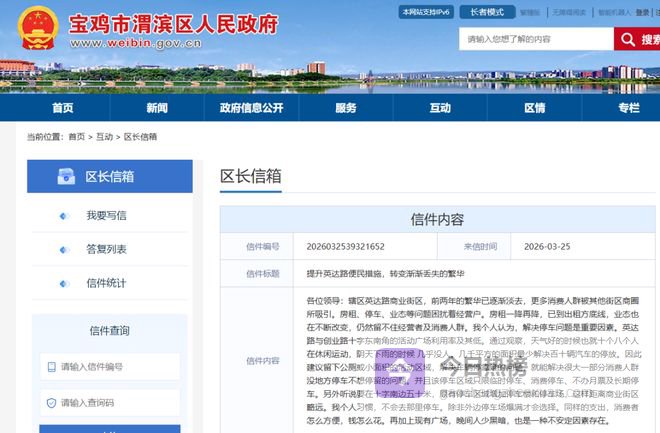Click the 请输入查询码 input field
Screen dimensions: 660x433
point(110,403)
